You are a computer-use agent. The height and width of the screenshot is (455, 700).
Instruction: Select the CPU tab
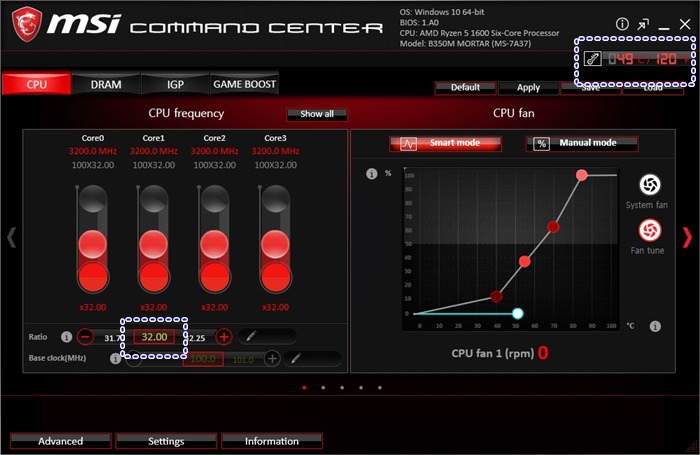(36, 84)
